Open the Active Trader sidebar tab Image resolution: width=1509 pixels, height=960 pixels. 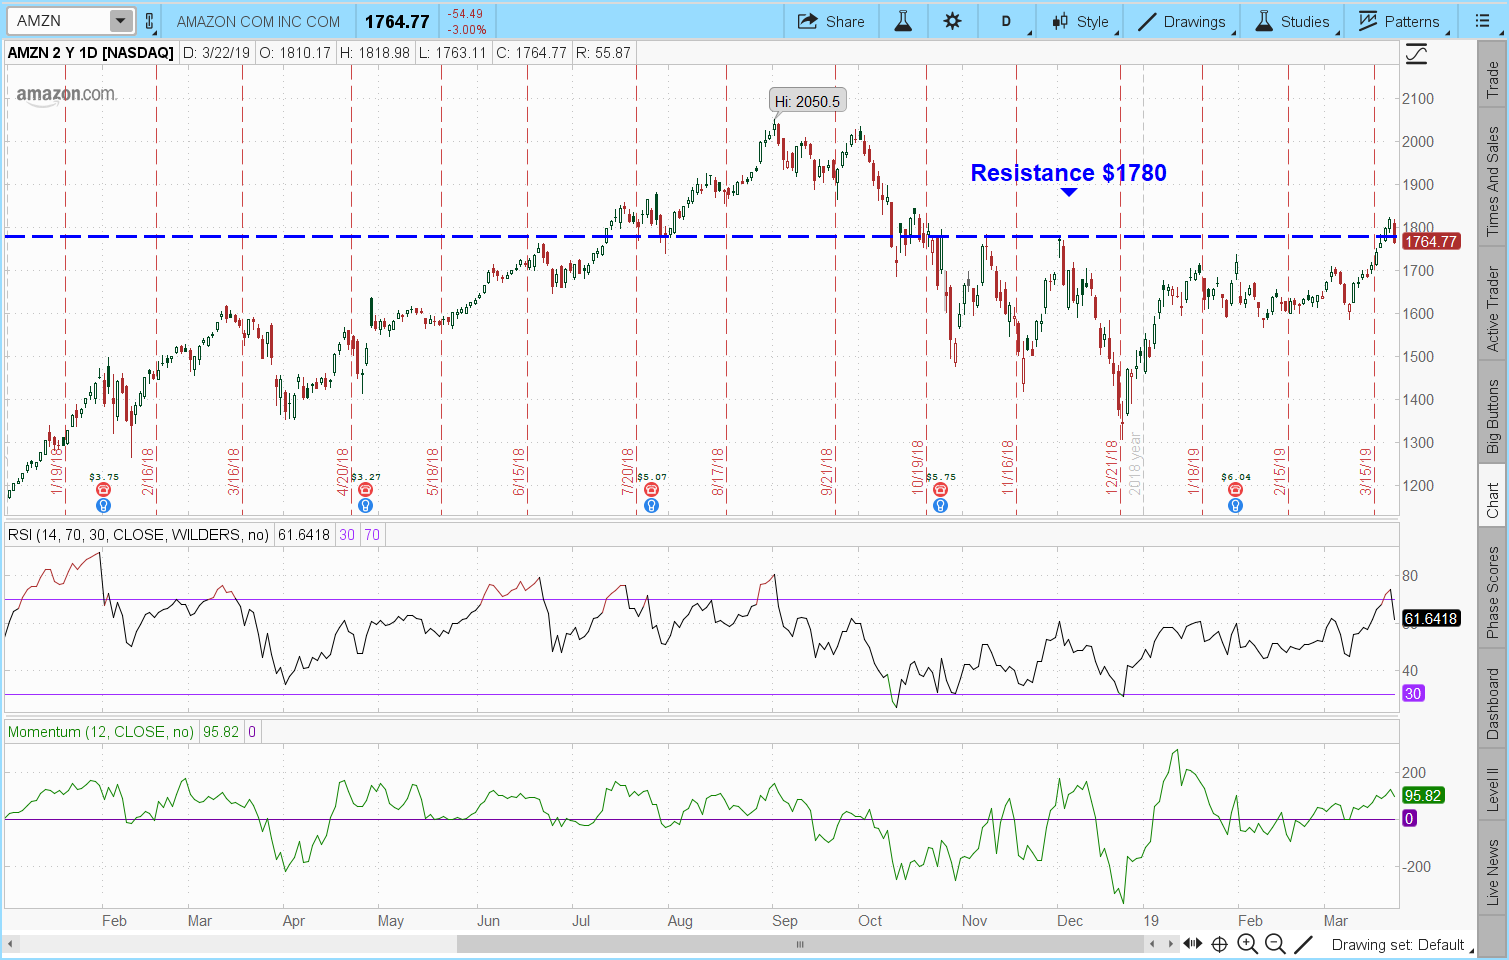pos(1492,309)
